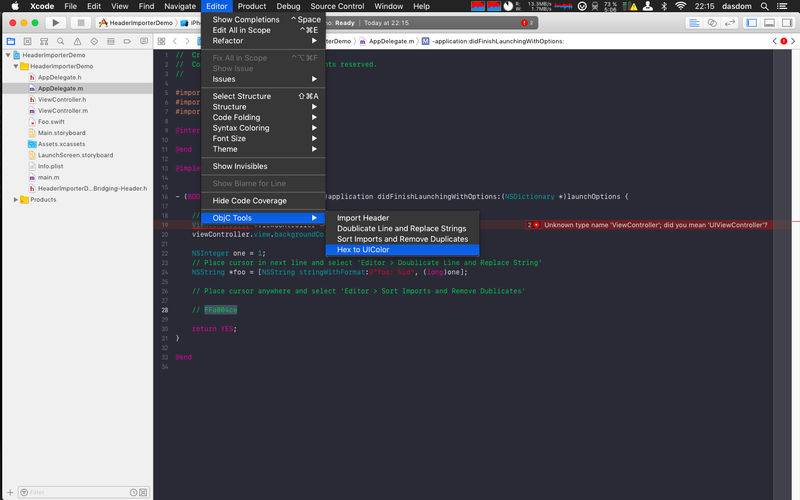This screenshot has height=500, width=800.
Task: Open the Report navigator icon
Action: click(144, 41)
